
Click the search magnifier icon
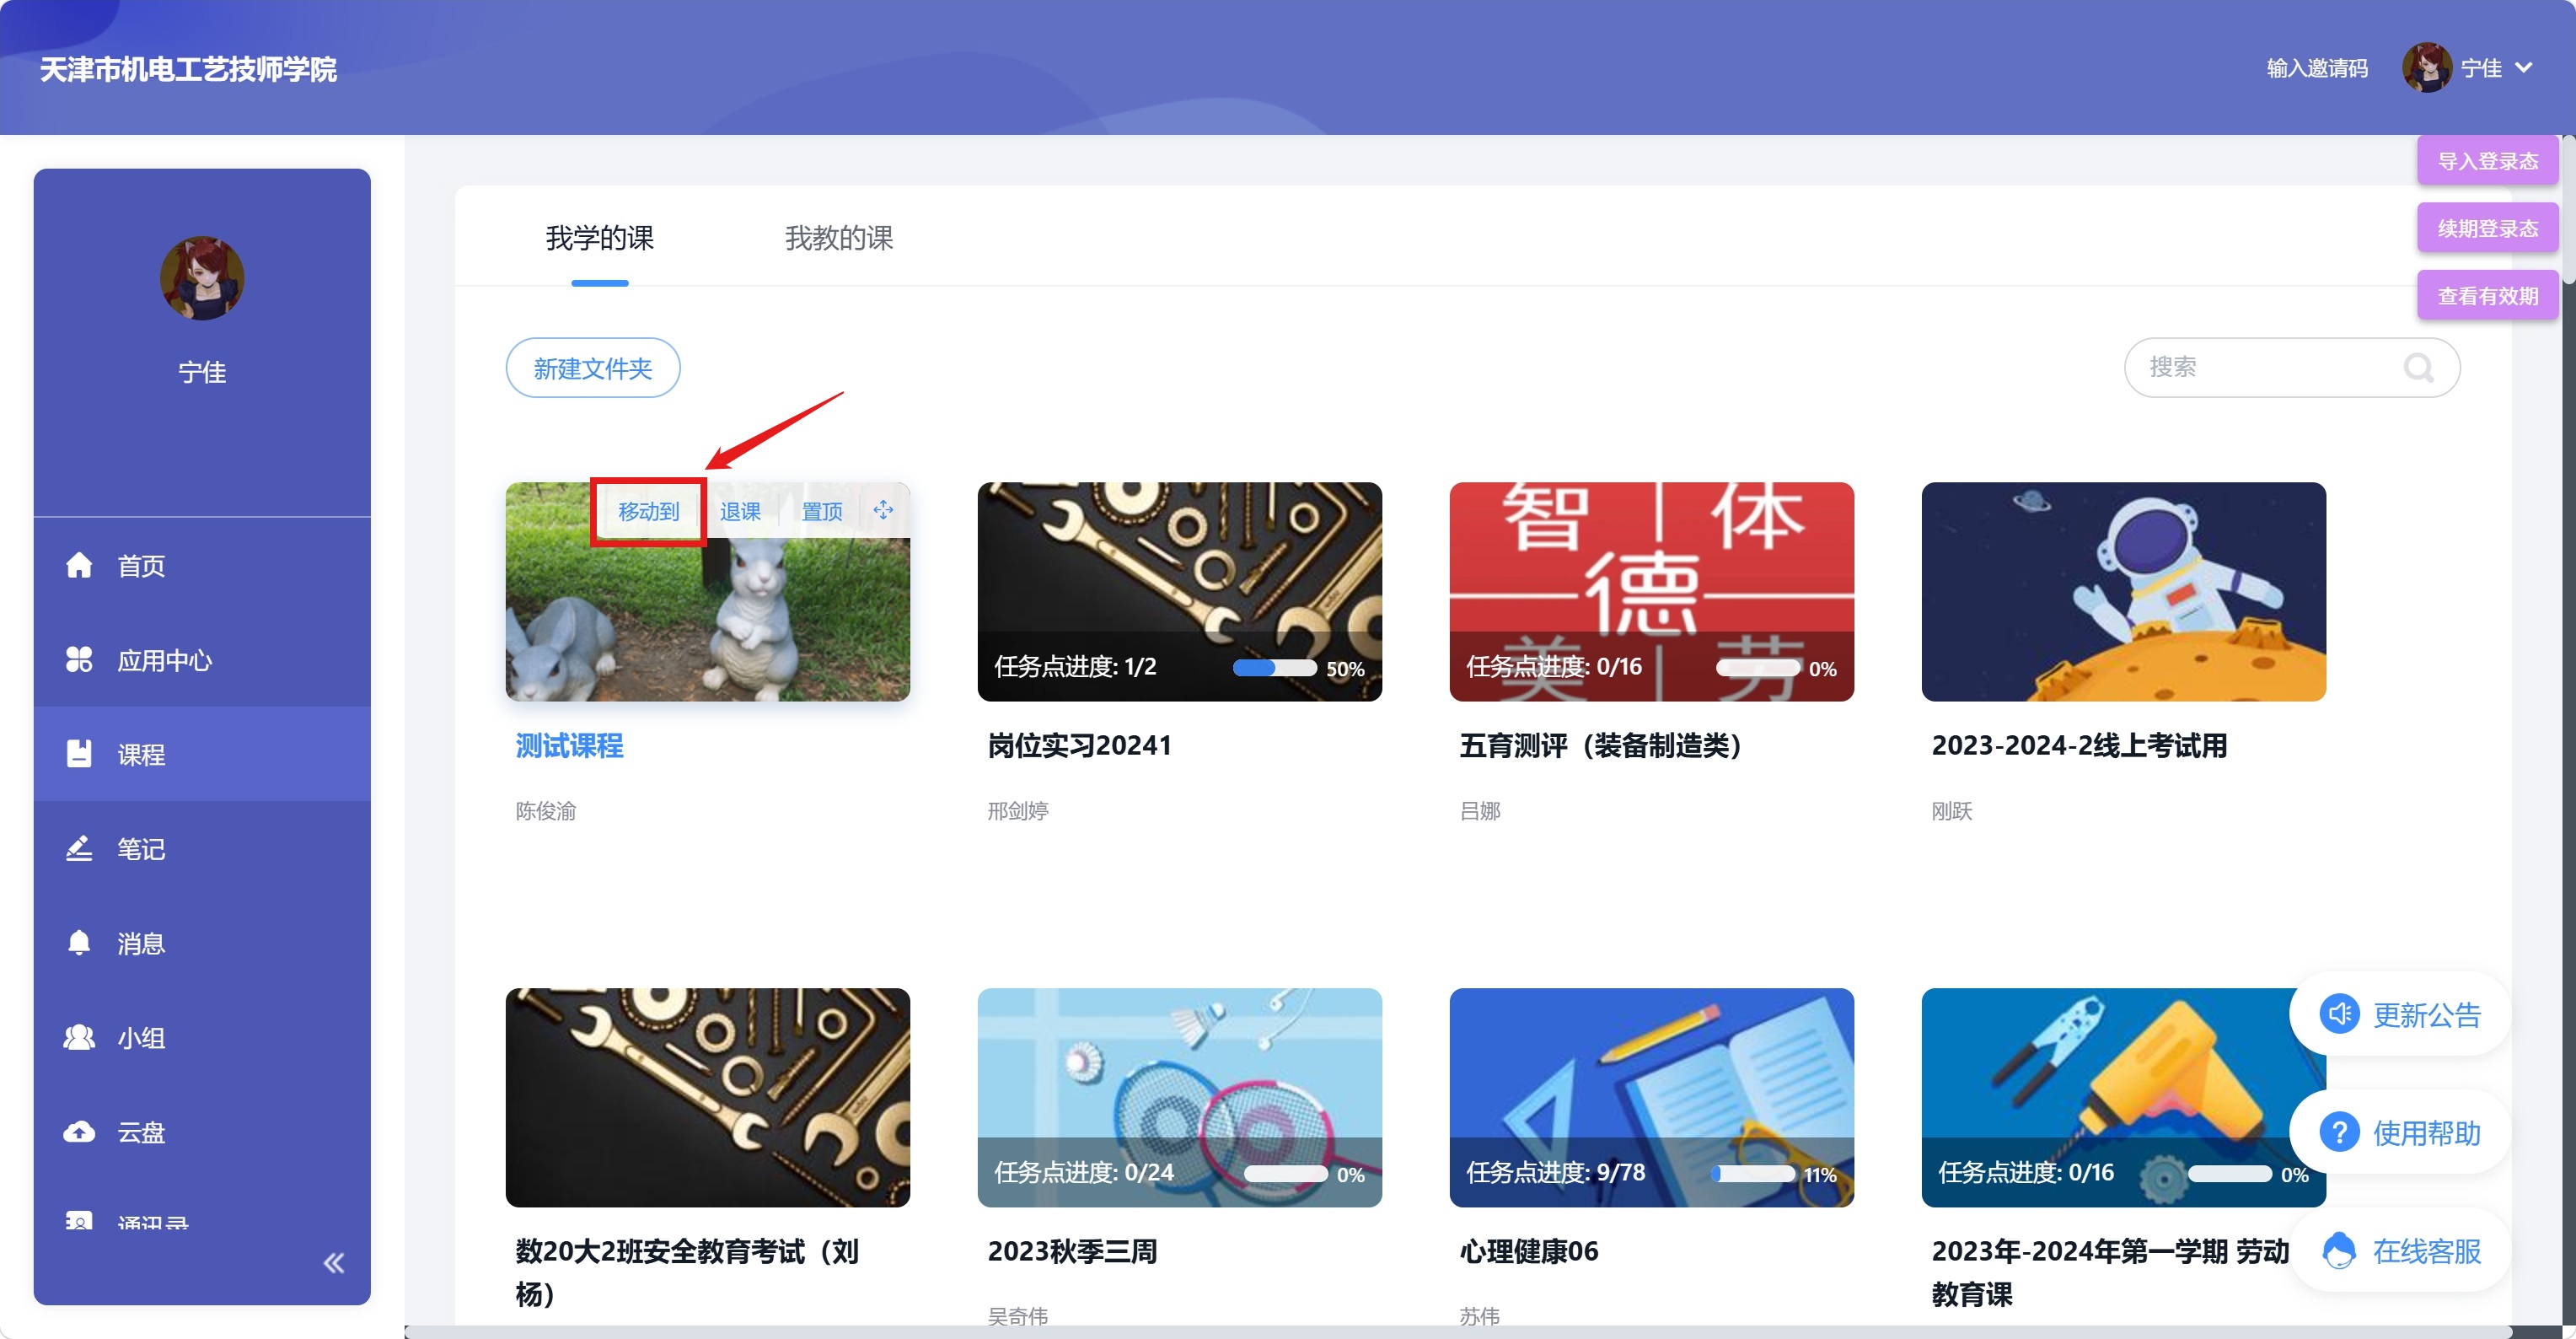2419,368
